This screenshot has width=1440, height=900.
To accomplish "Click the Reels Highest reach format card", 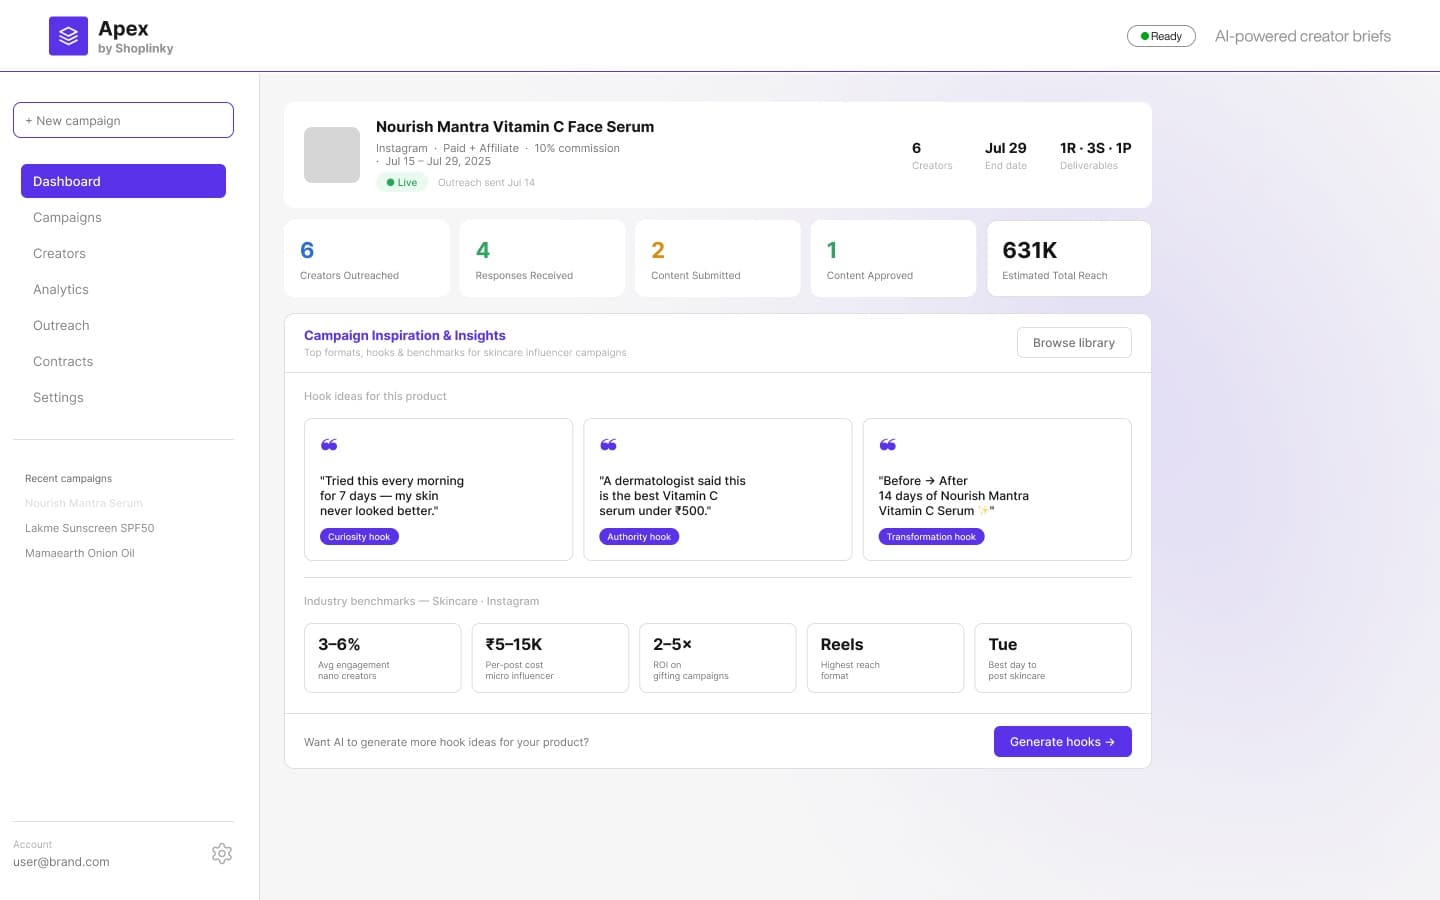I will tap(885, 658).
